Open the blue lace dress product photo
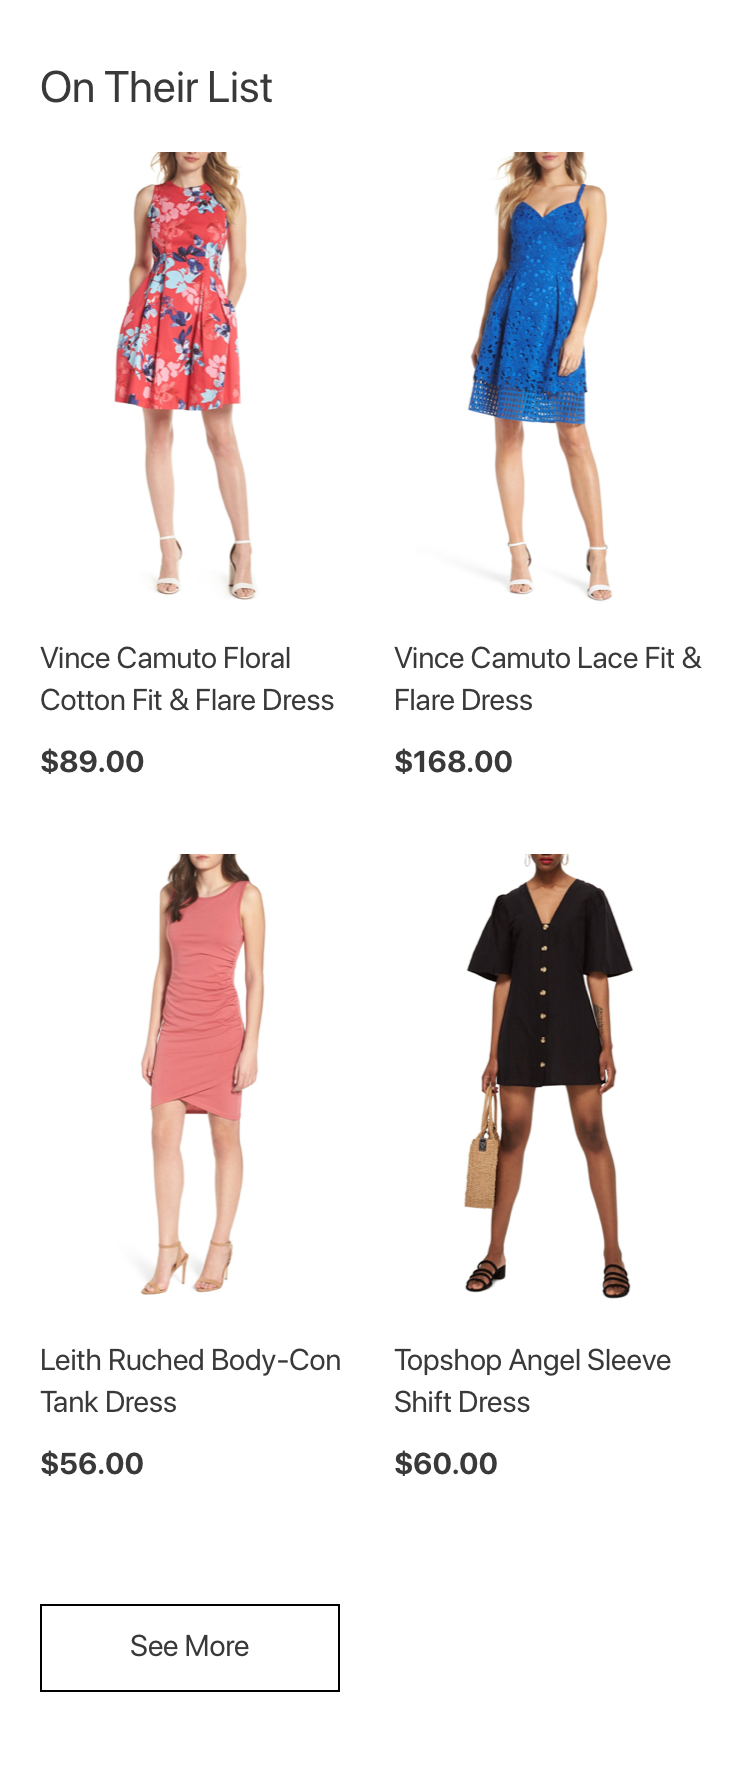 click(x=544, y=376)
